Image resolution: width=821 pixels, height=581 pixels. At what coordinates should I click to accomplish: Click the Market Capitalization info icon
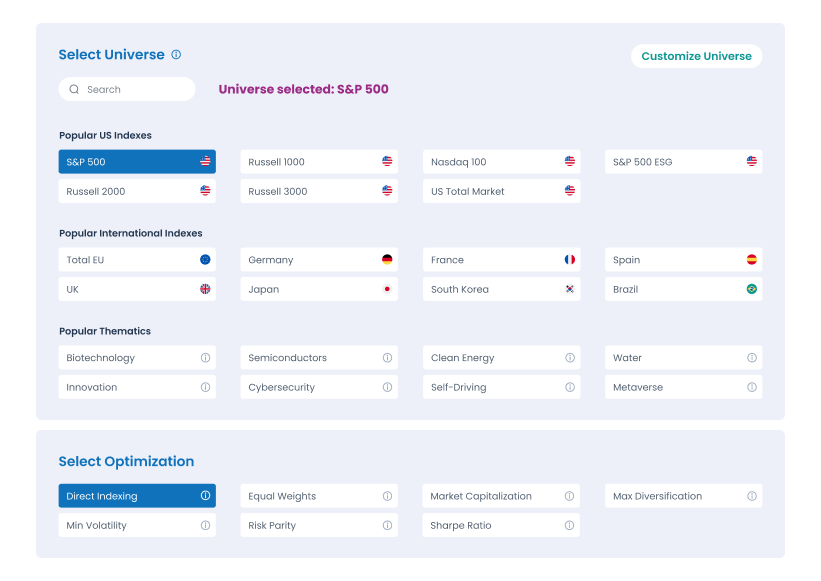click(x=569, y=496)
